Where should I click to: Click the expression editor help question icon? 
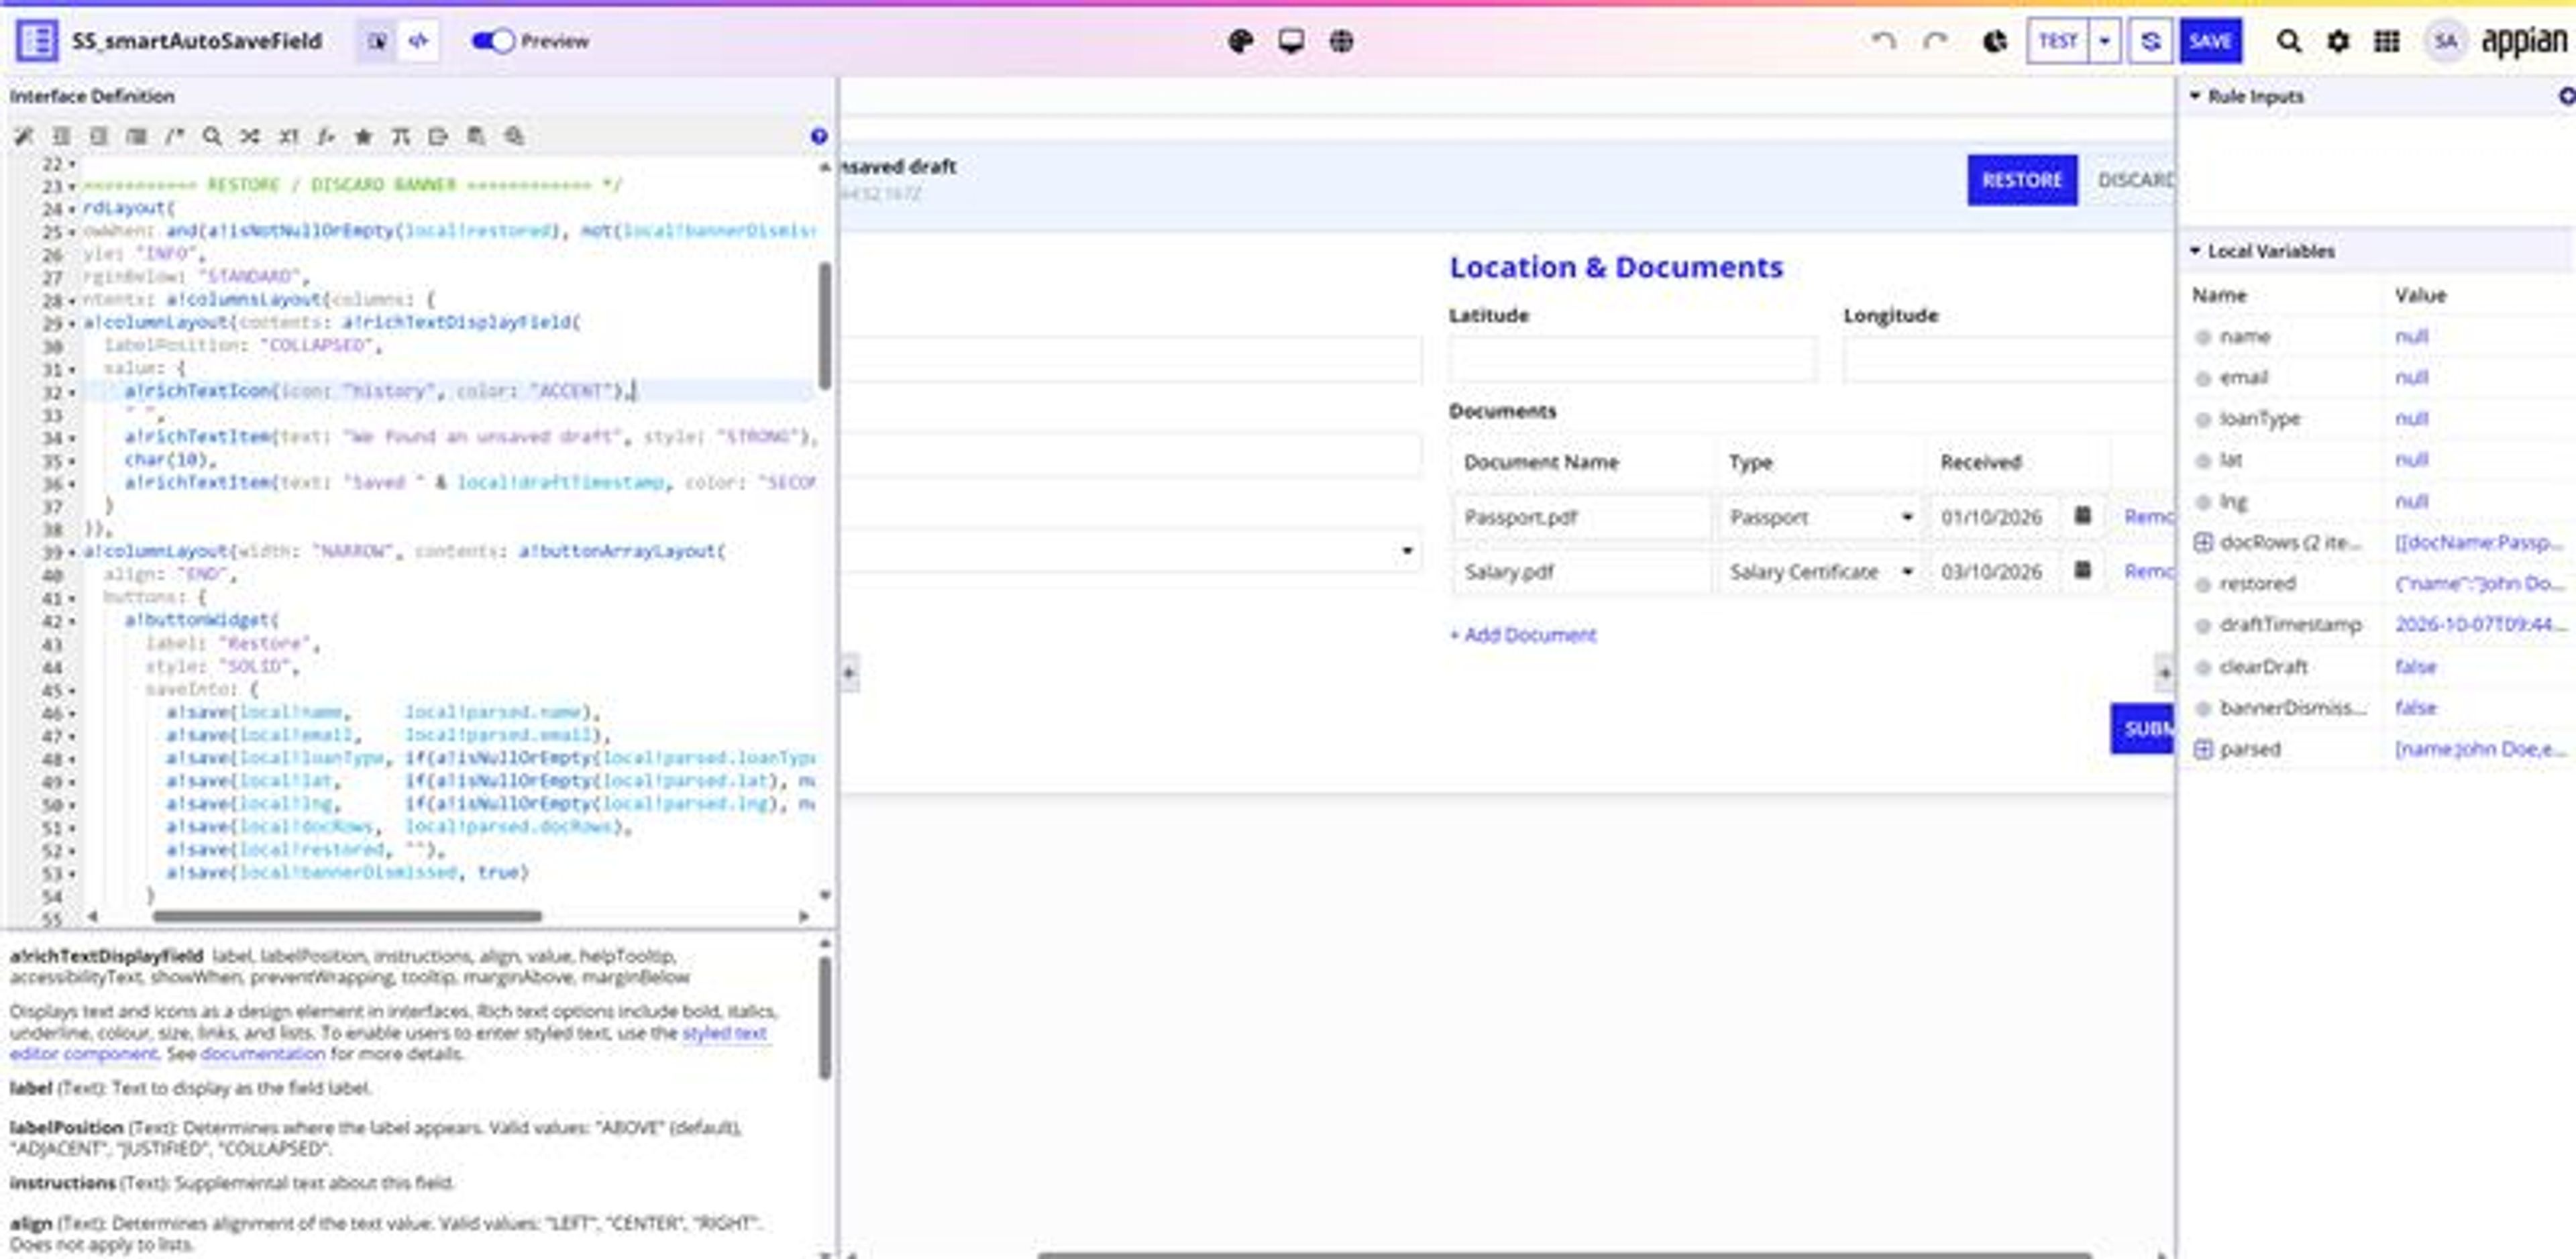click(x=819, y=136)
